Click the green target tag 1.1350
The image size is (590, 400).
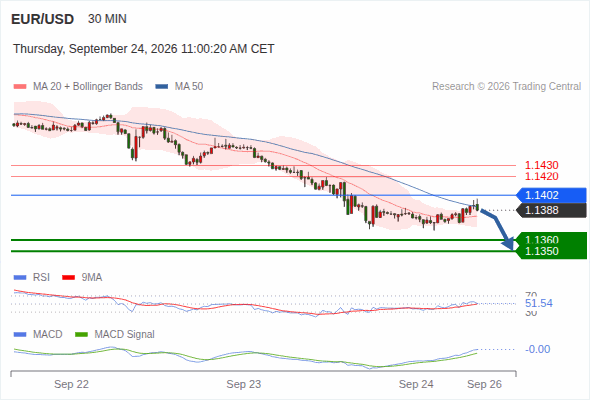pyautogui.click(x=552, y=251)
